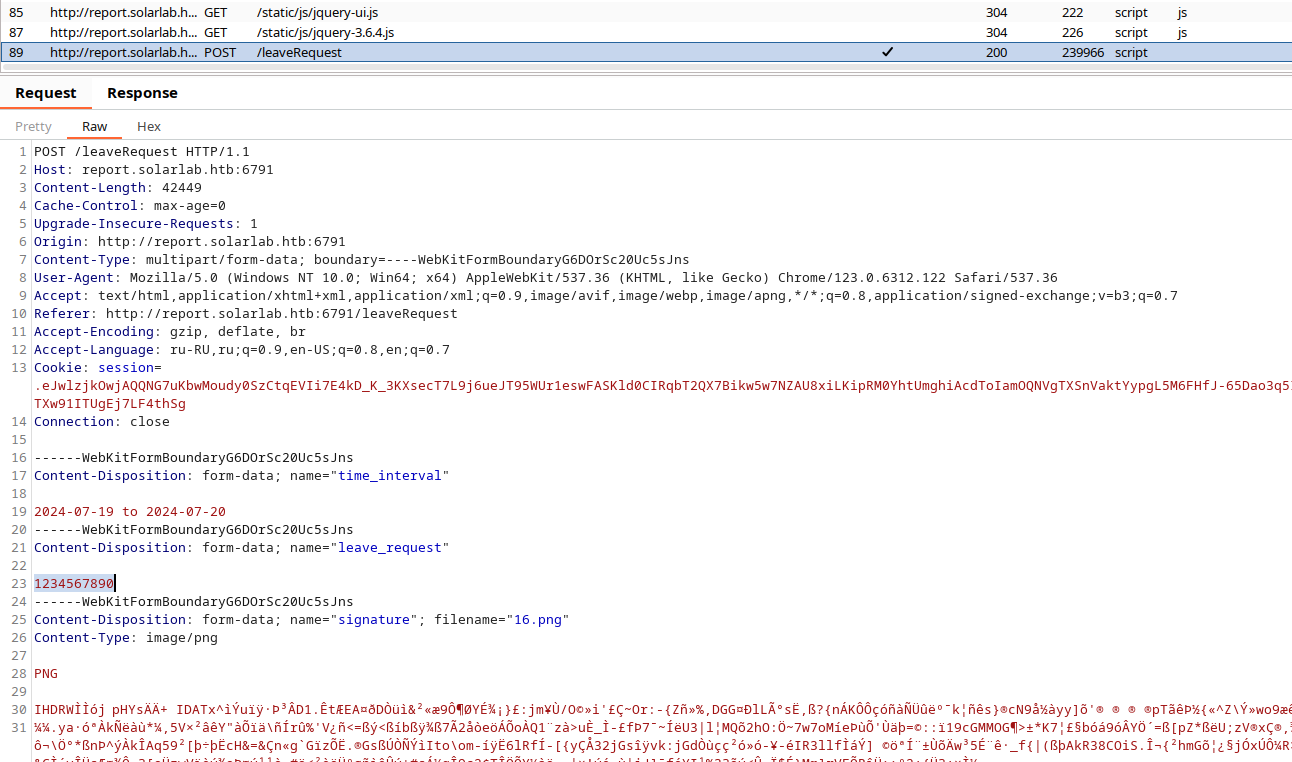Click the Cookie session header
This screenshot has width=1292, height=762.
(x=98, y=368)
